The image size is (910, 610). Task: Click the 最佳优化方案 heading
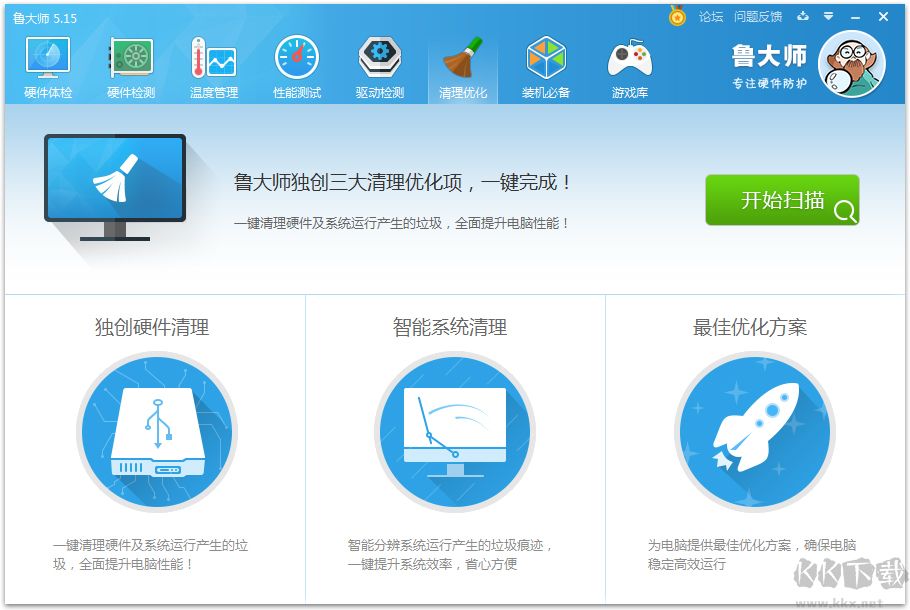(750, 327)
